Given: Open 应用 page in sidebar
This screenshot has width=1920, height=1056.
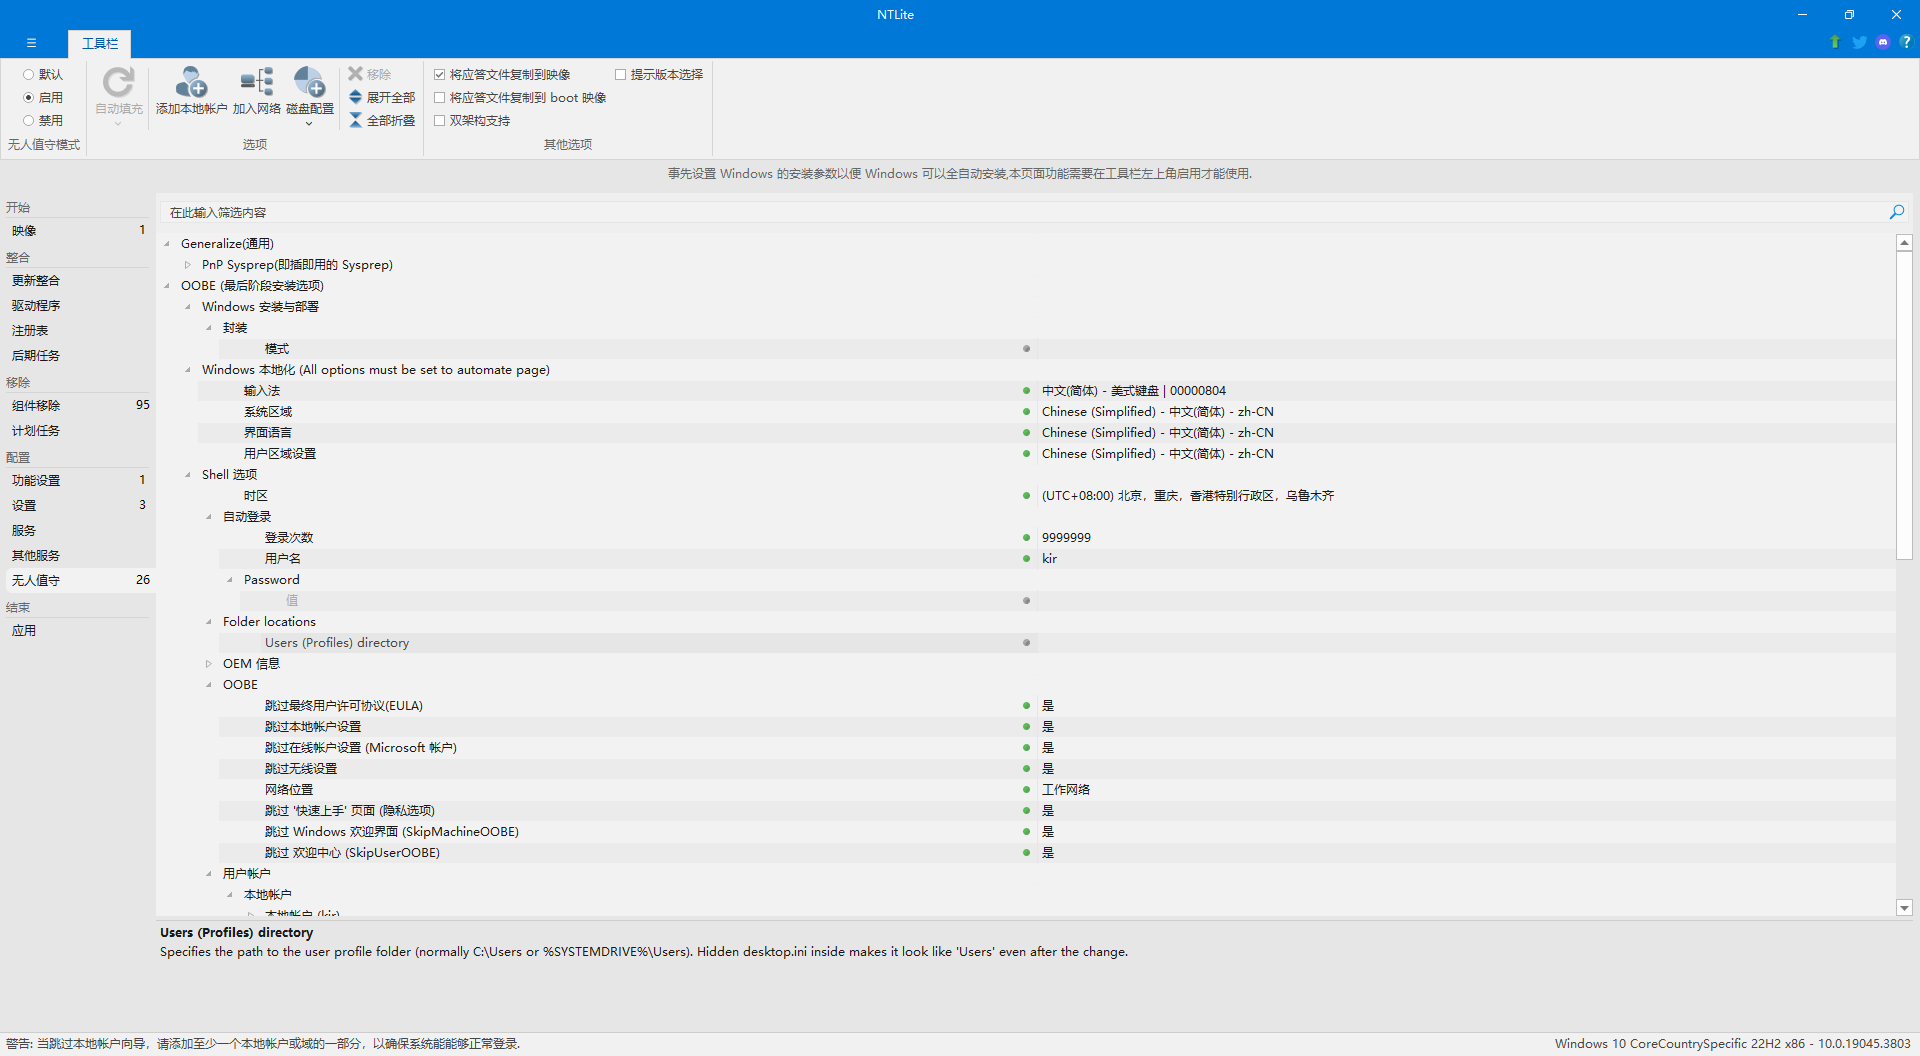Looking at the screenshot, I should (78, 630).
